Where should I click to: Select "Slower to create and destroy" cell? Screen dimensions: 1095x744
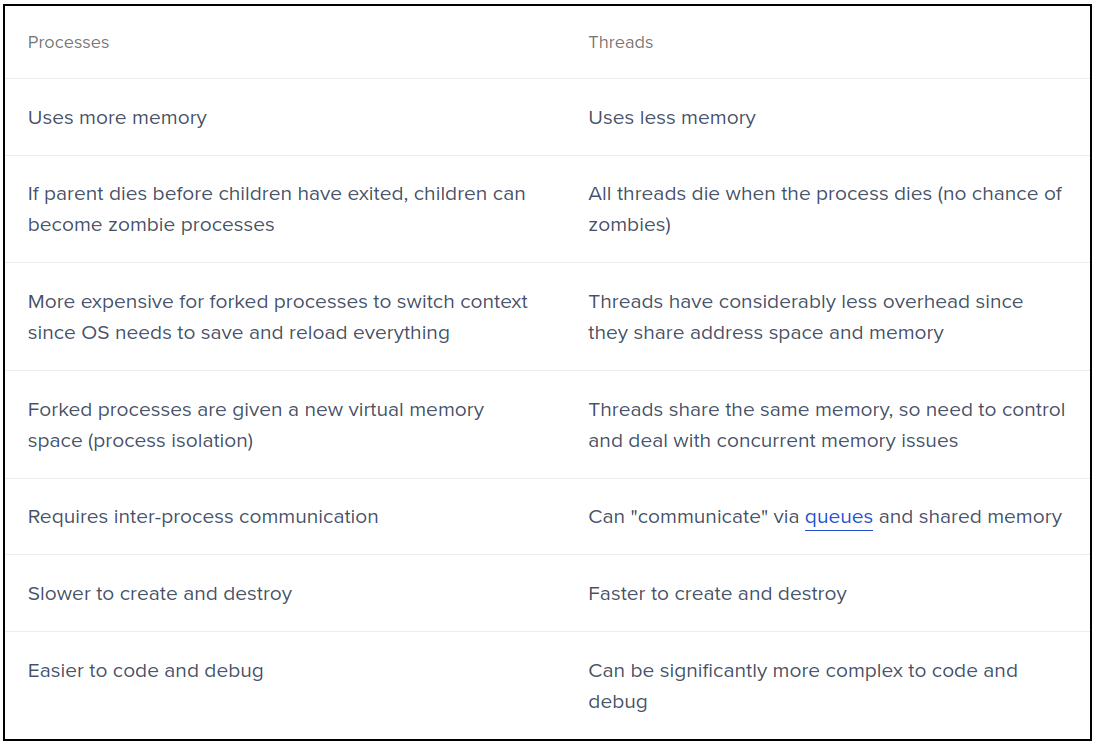[160, 594]
